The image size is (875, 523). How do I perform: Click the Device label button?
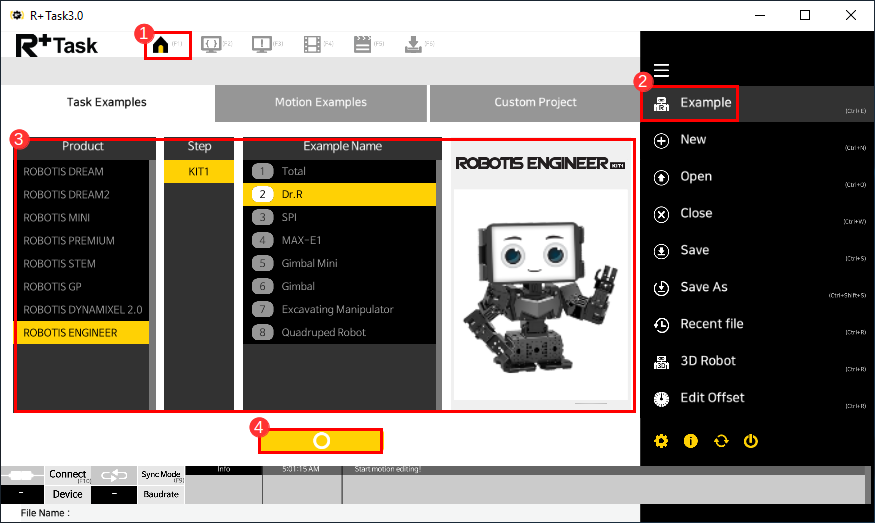pyautogui.click(x=68, y=495)
